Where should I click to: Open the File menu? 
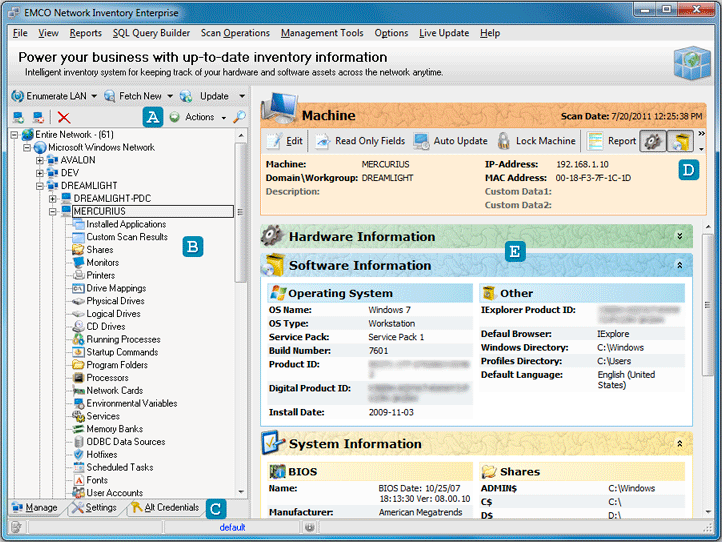20,33
